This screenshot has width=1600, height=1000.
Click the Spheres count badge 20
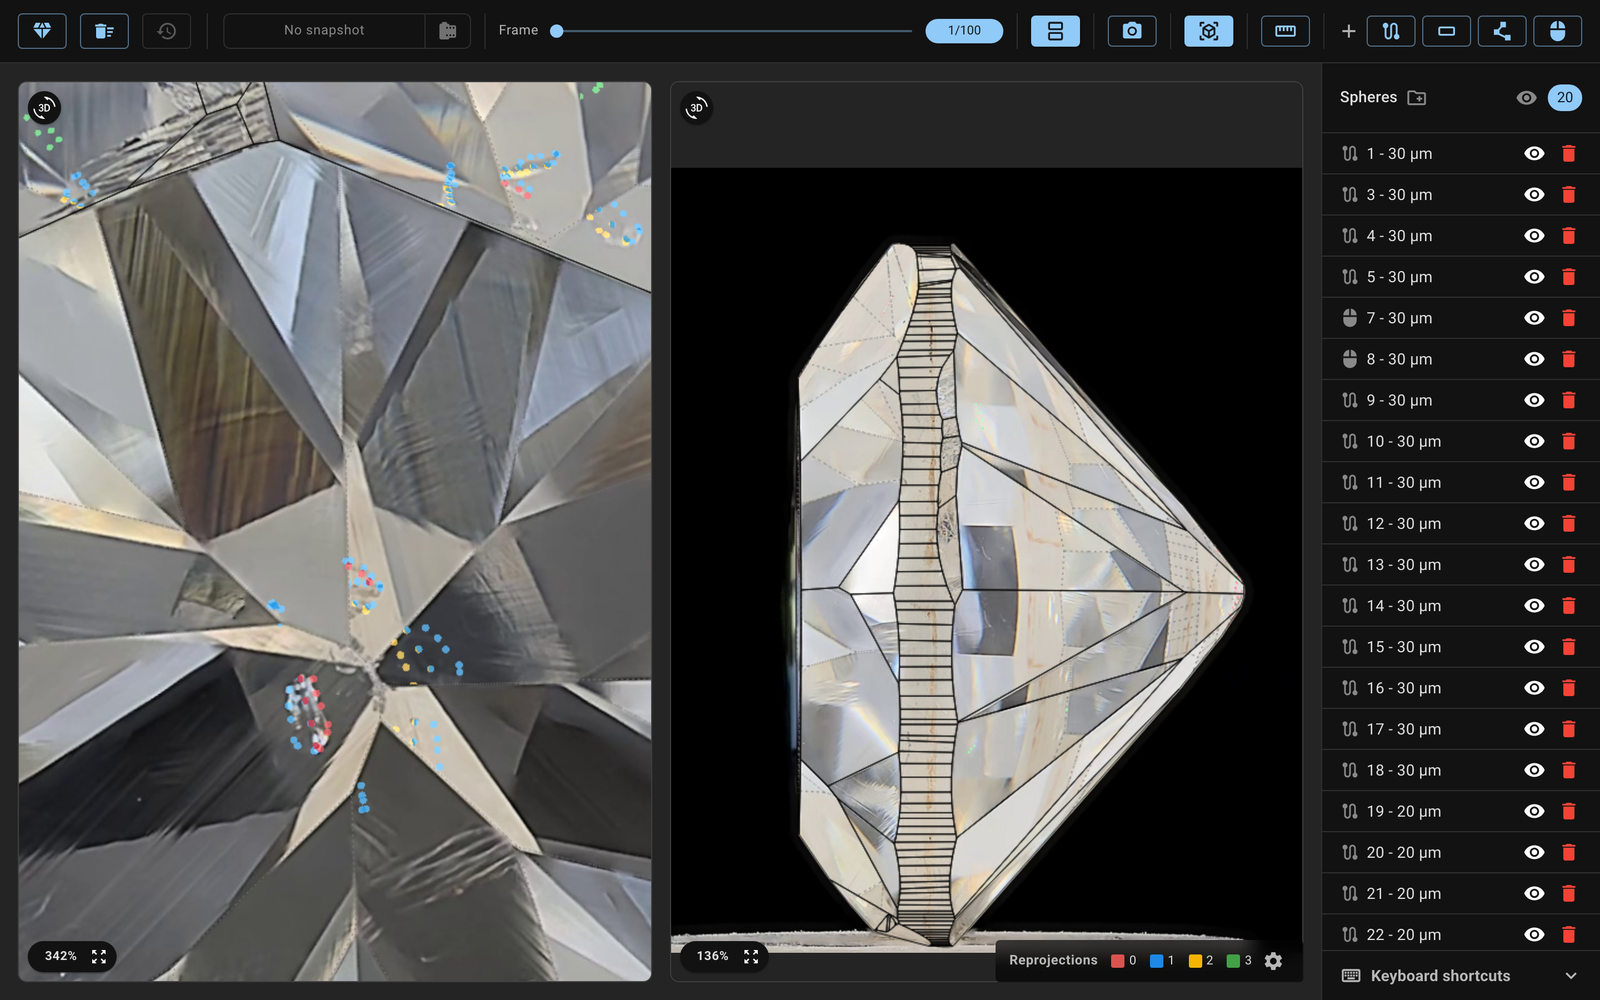point(1565,98)
